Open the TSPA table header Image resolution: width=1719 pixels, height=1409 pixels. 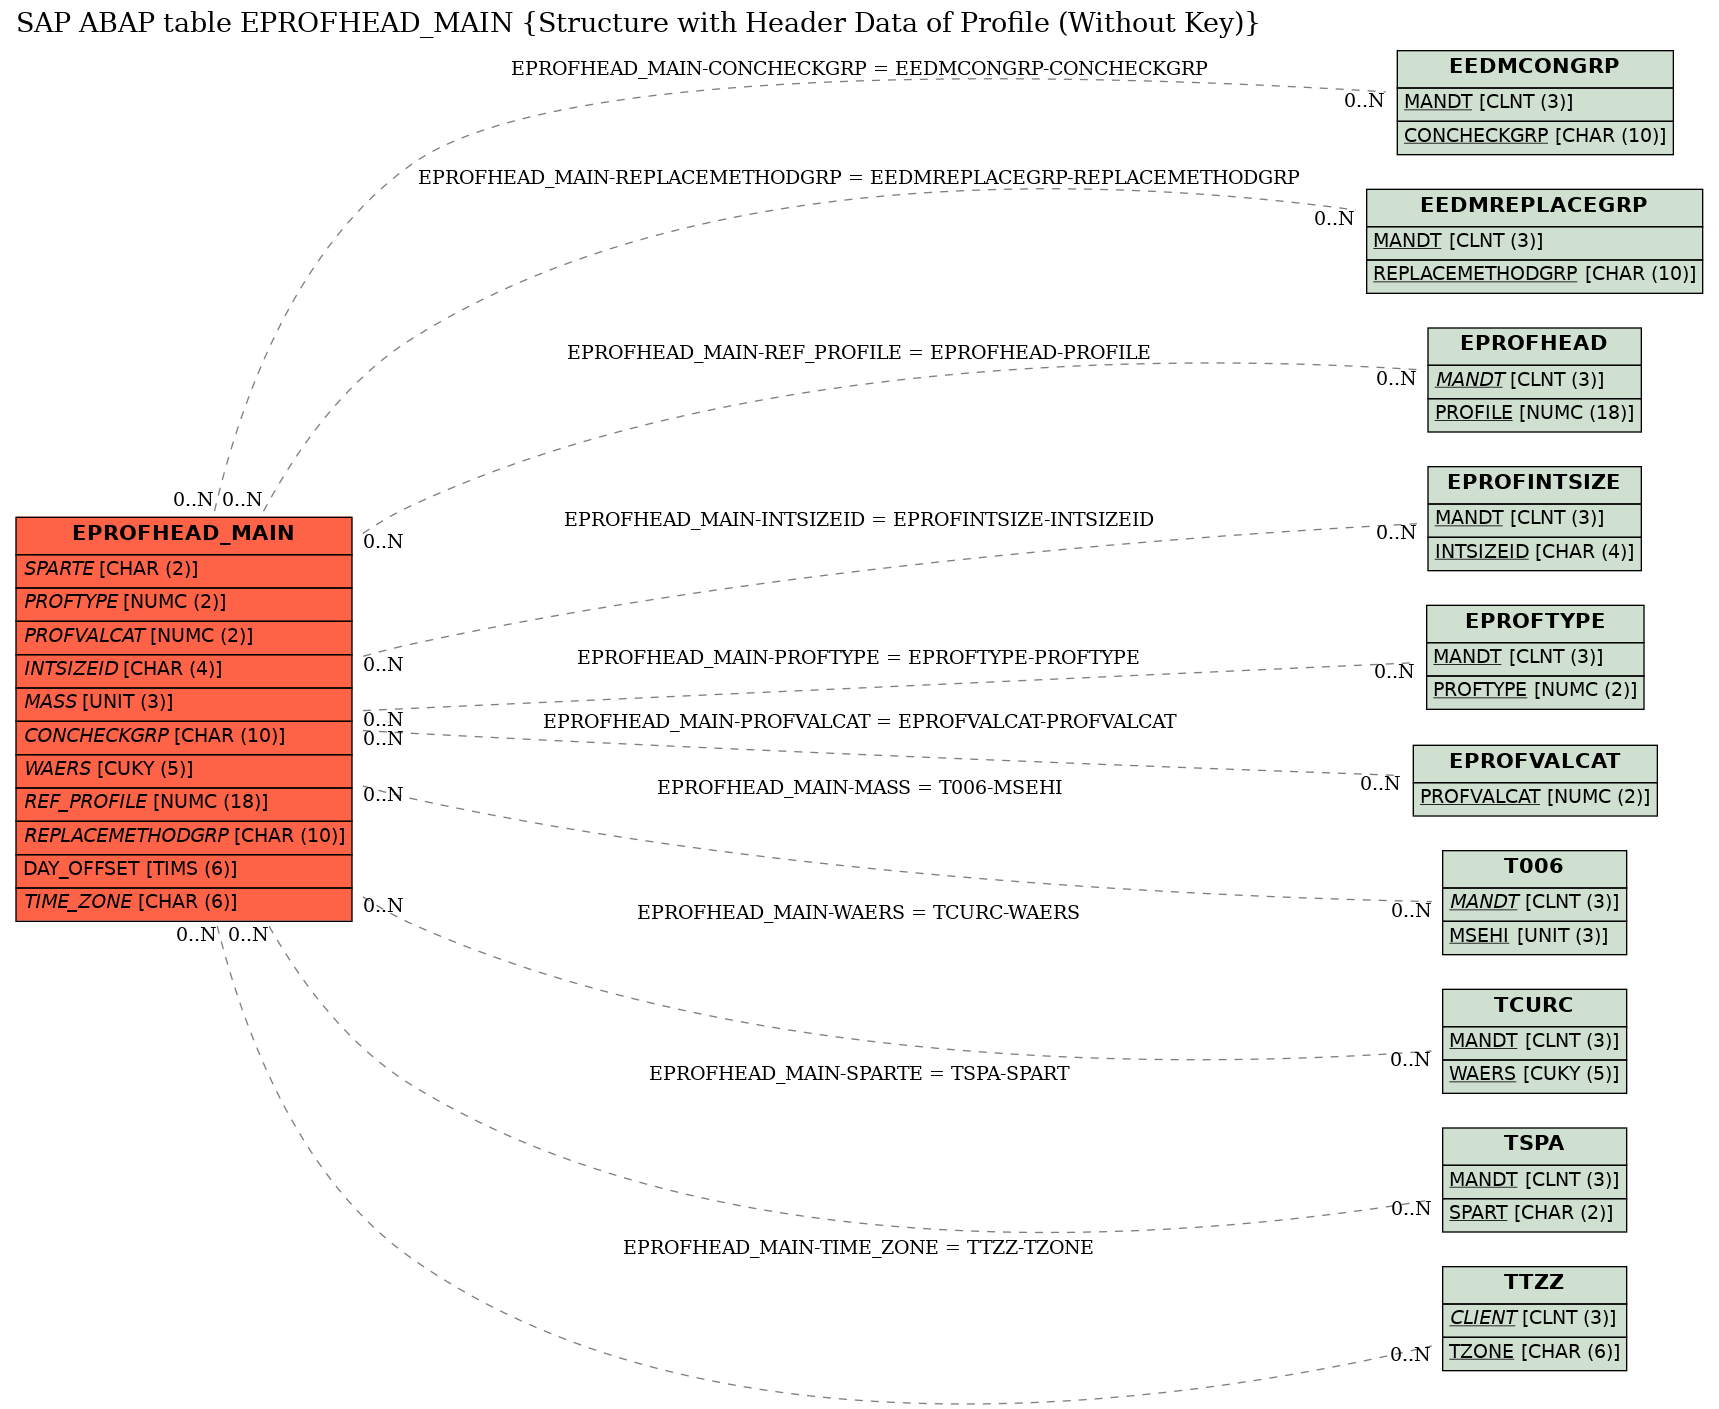[x=1534, y=1145]
